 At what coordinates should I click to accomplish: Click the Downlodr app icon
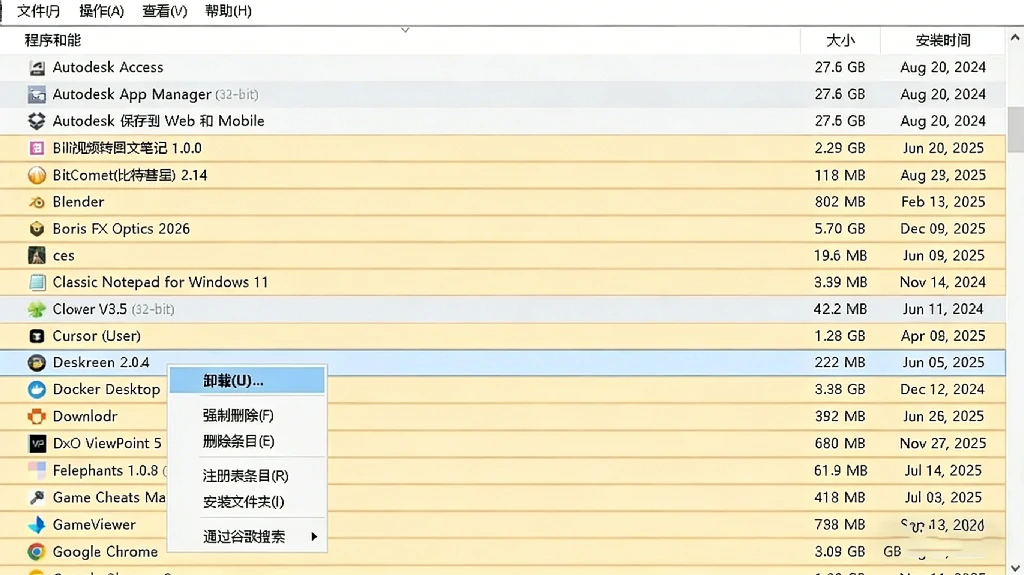tap(37, 416)
